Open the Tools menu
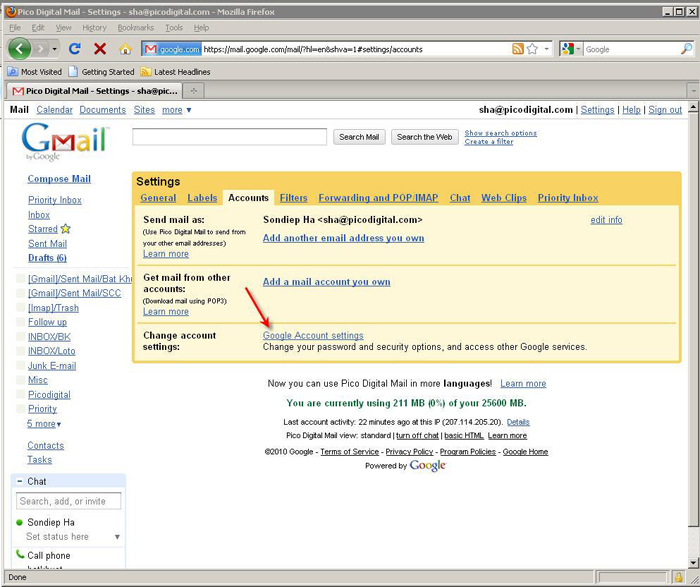 click(x=174, y=28)
